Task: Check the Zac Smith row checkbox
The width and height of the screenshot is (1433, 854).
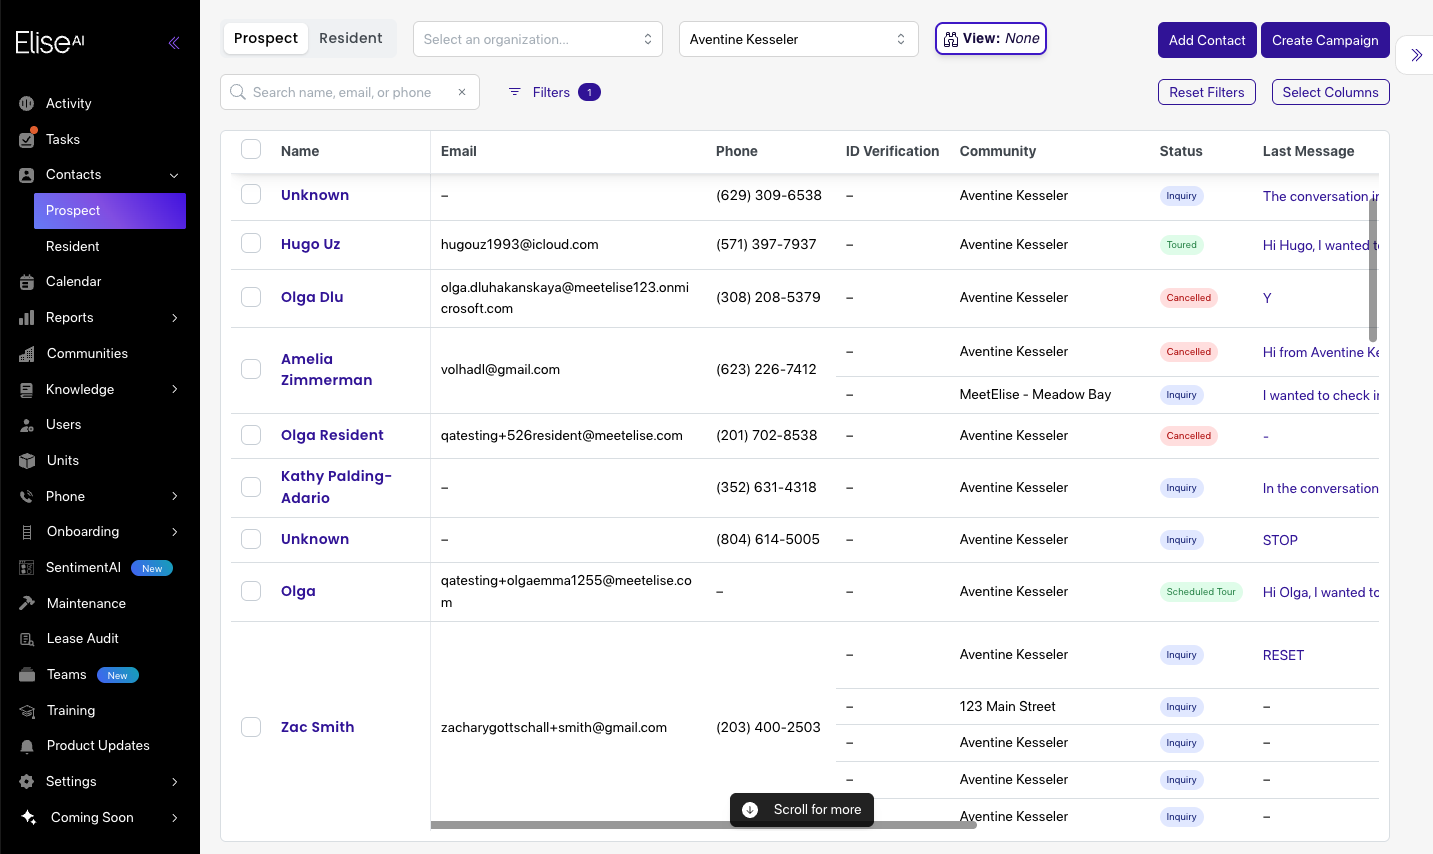Action: point(251,727)
